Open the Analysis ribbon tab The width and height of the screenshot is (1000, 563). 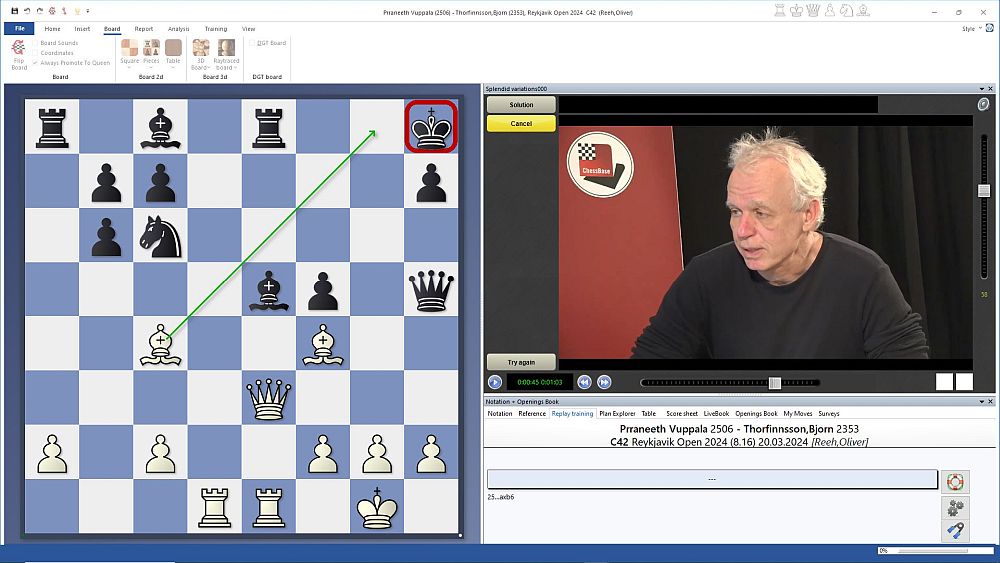pos(178,29)
